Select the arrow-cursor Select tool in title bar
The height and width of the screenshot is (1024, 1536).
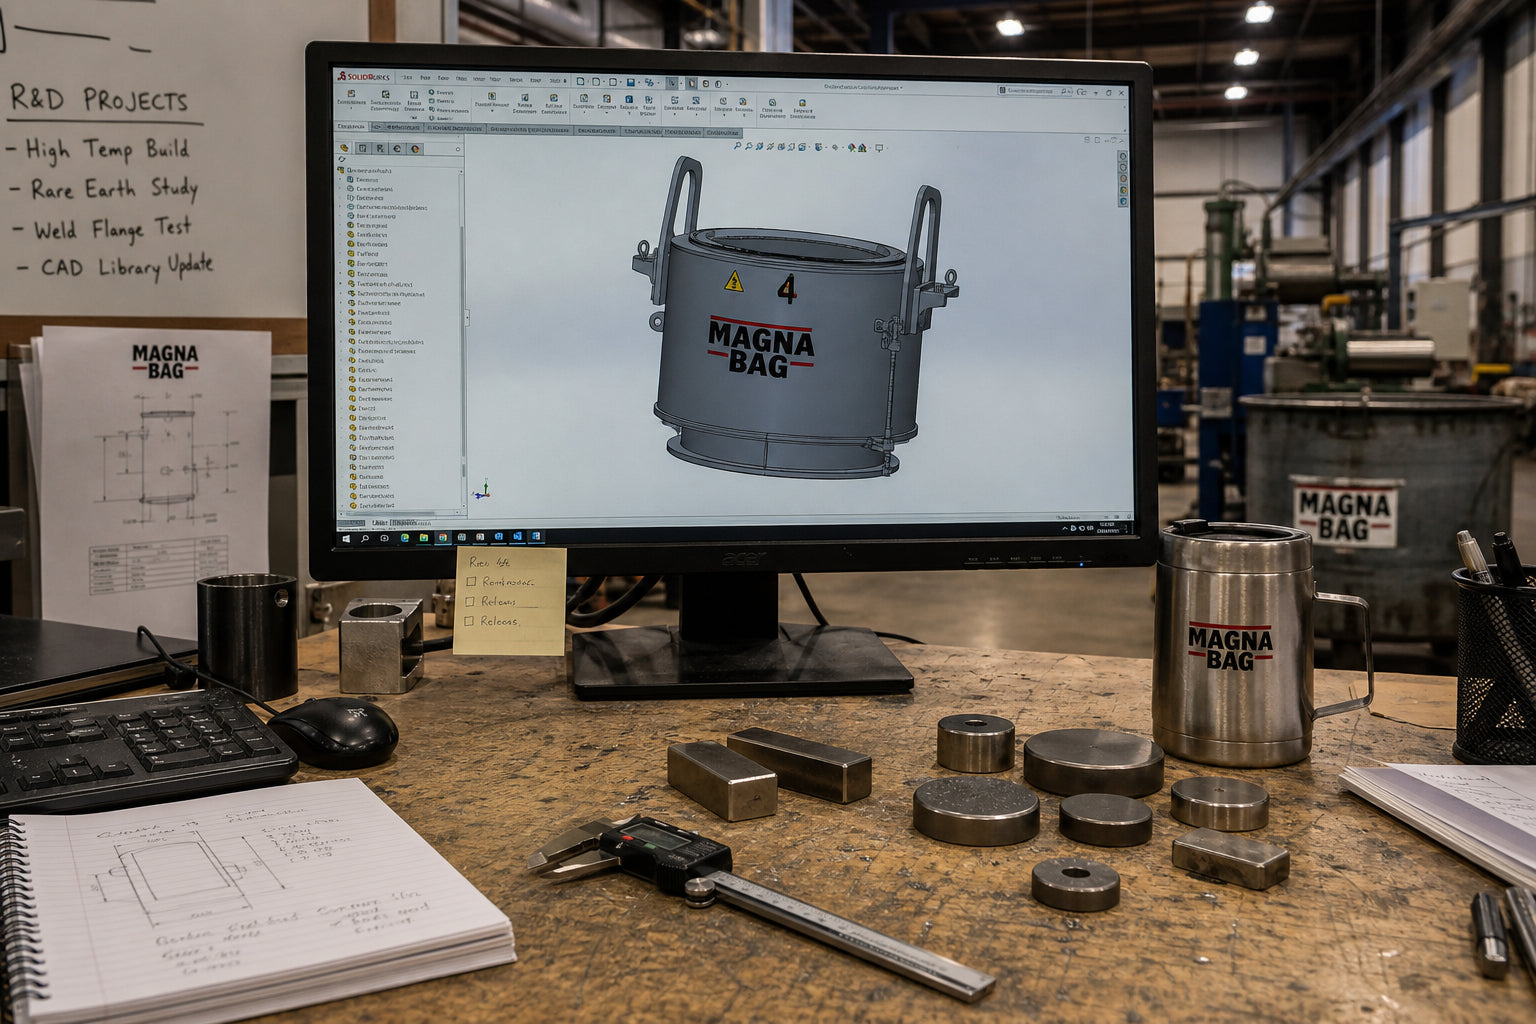coord(672,83)
